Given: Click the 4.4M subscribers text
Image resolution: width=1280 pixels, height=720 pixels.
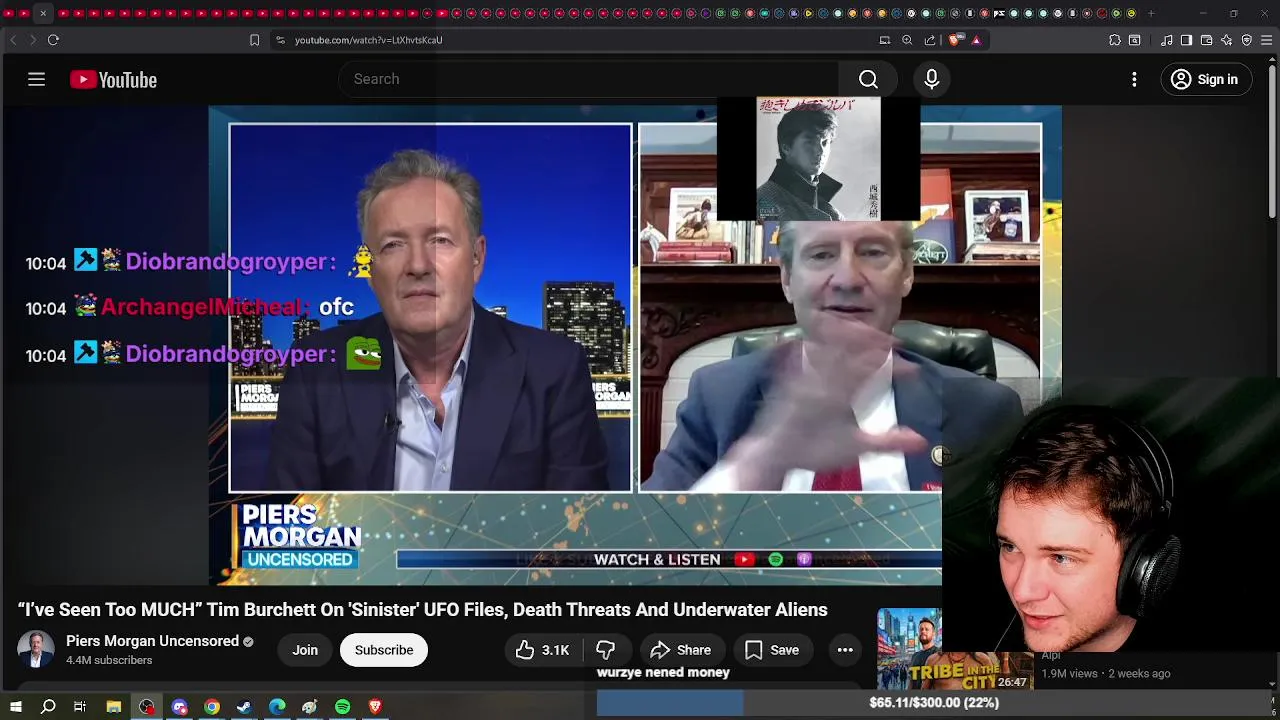Looking at the screenshot, I should 109,660.
